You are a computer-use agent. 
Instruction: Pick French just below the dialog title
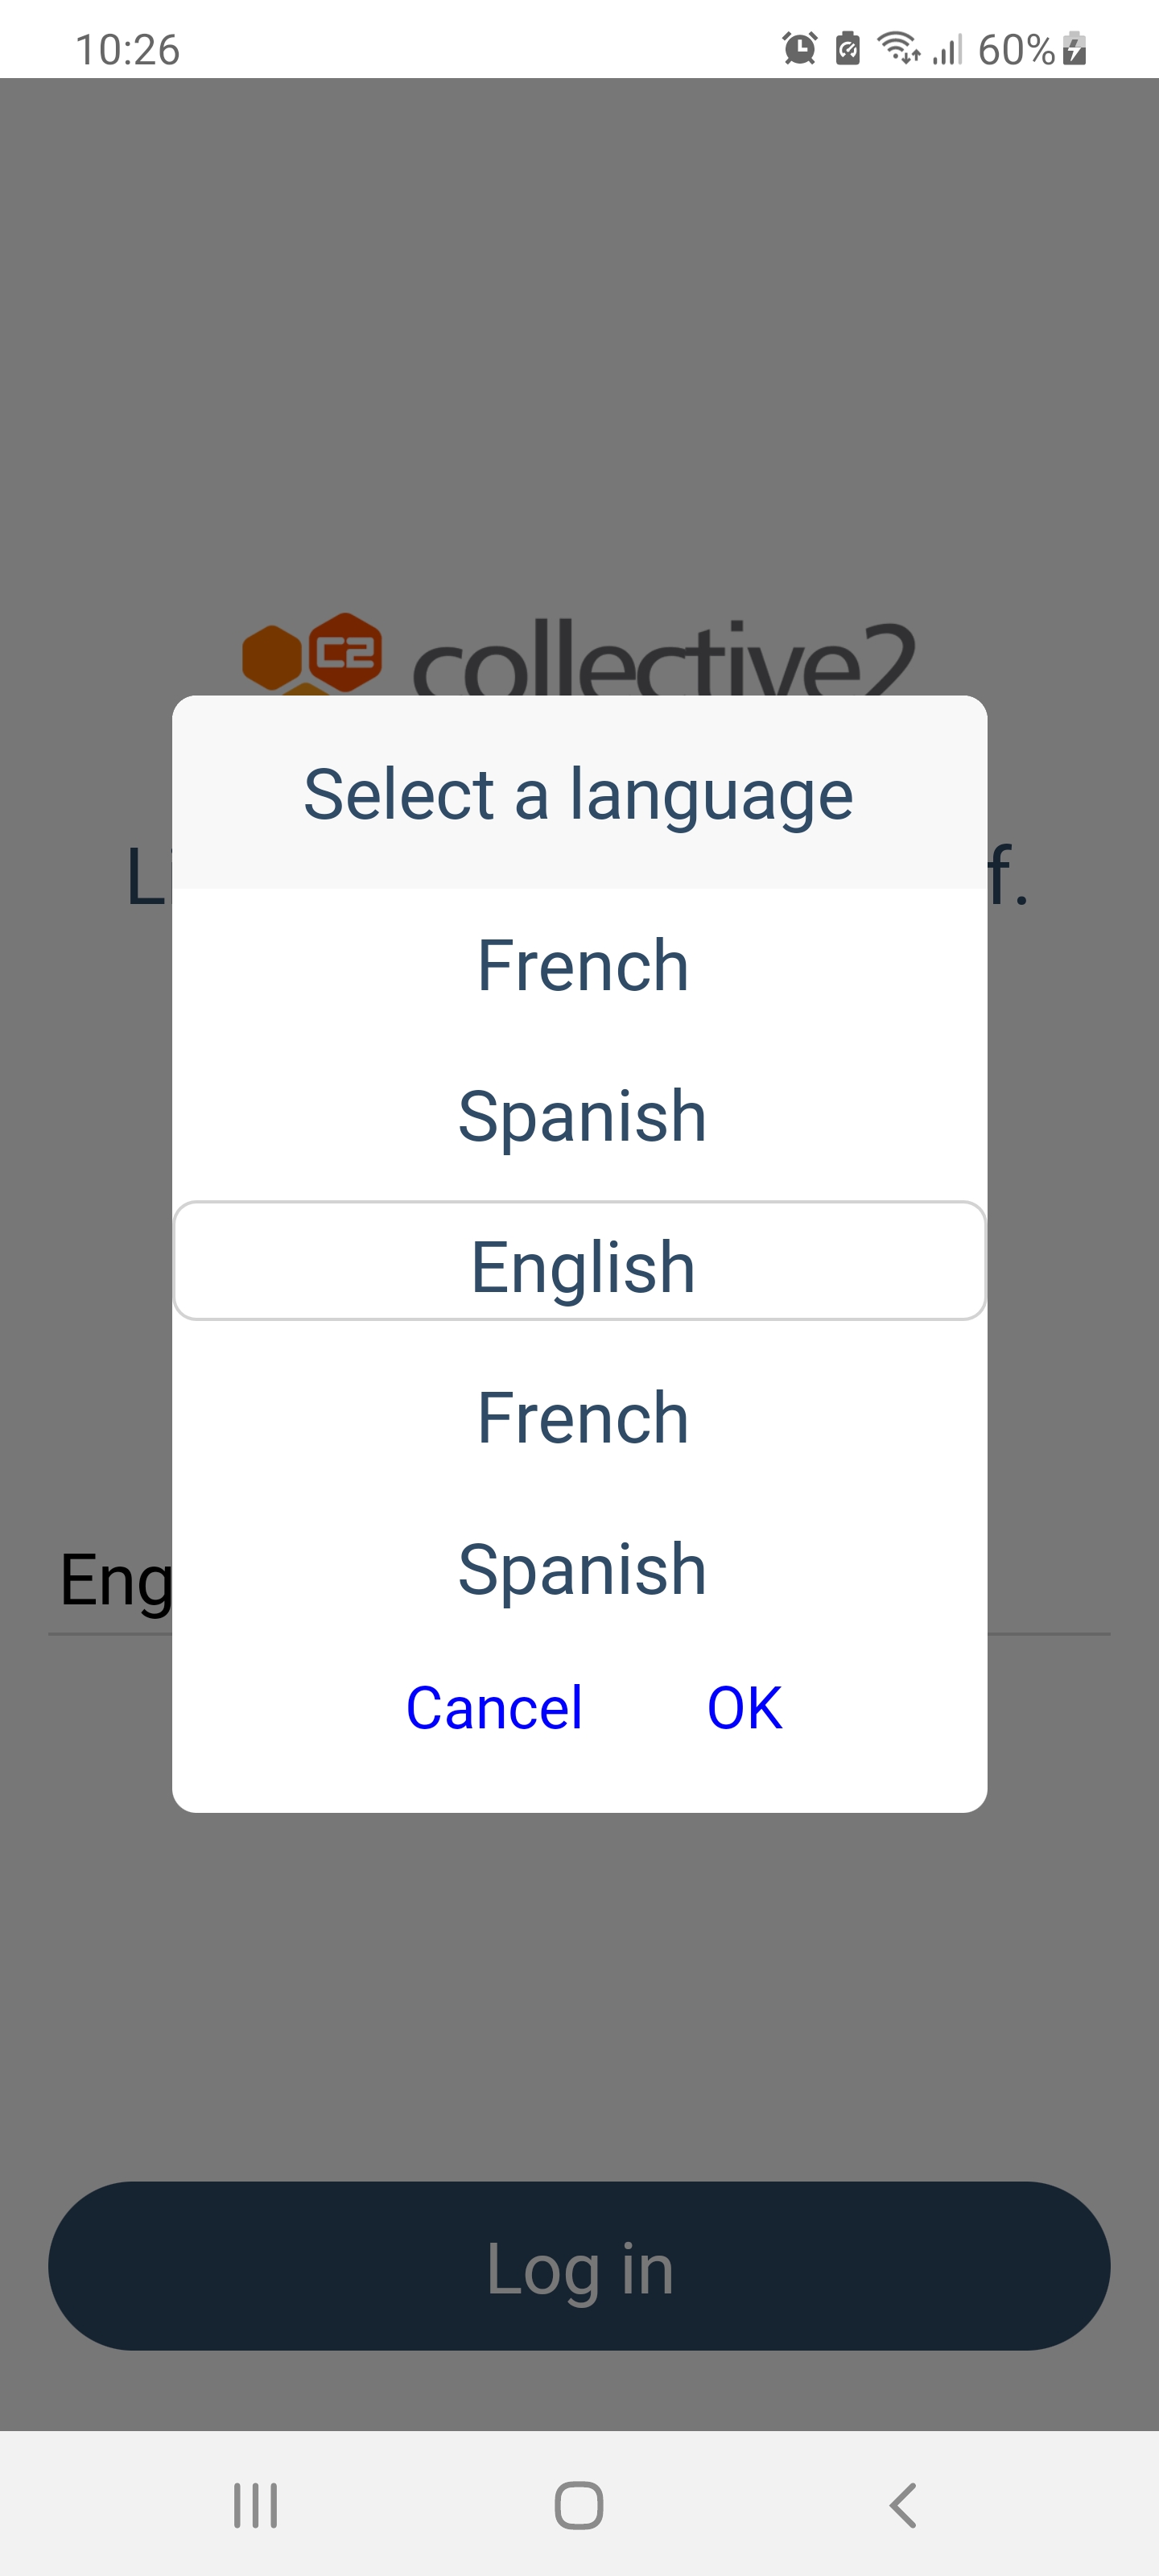pyautogui.click(x=582, y=965)
